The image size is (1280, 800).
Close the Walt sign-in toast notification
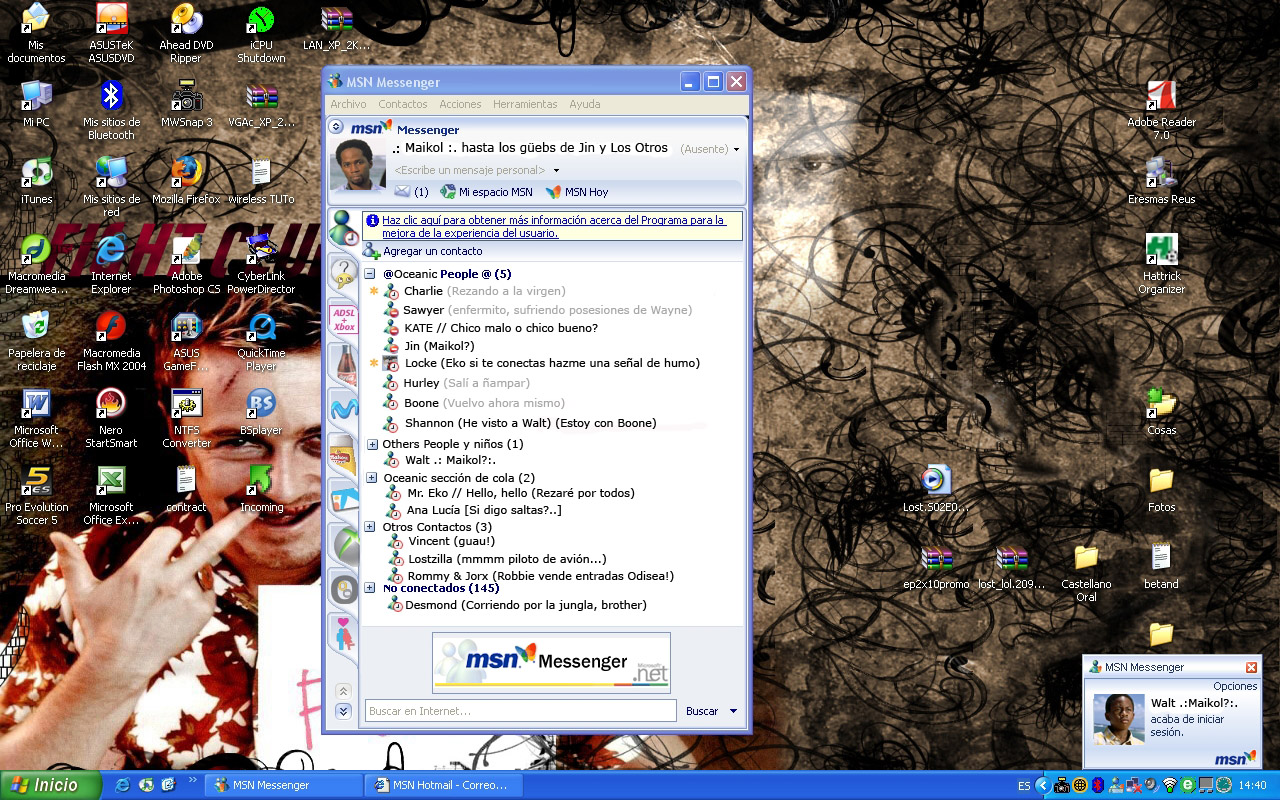tap(1251, 667)
